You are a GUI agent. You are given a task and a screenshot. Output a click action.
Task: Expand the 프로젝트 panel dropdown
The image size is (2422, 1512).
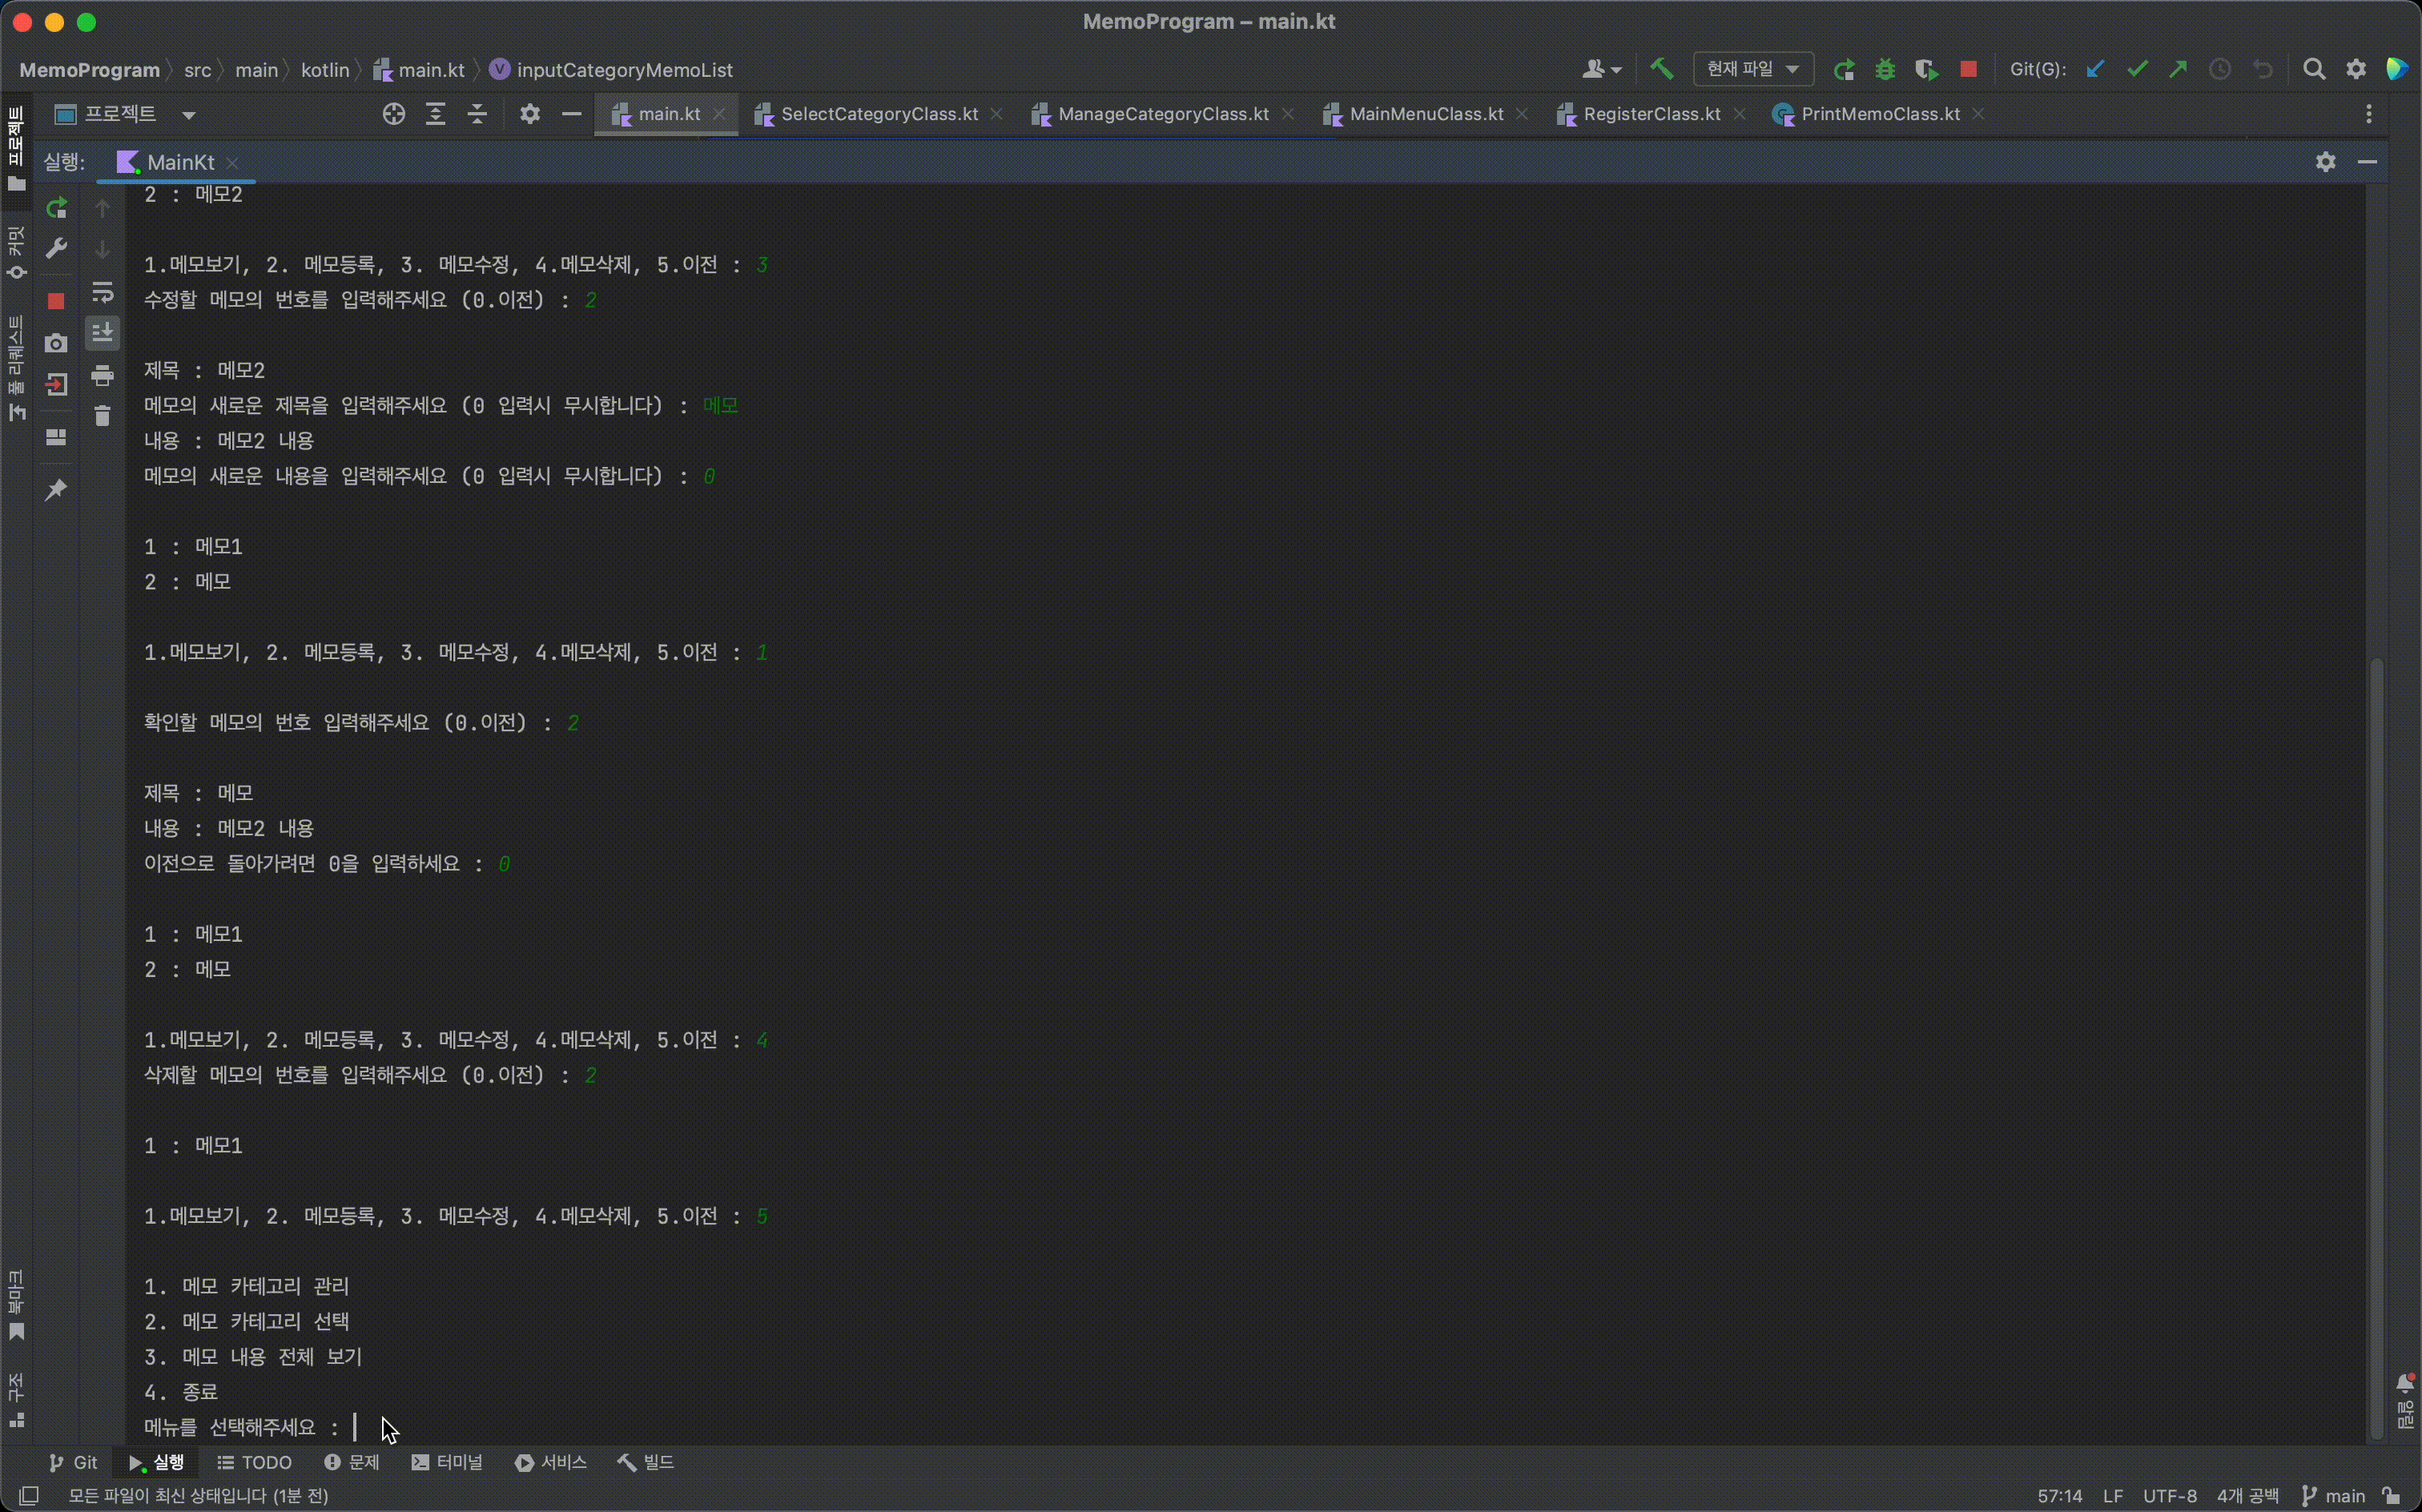point(188,115)
